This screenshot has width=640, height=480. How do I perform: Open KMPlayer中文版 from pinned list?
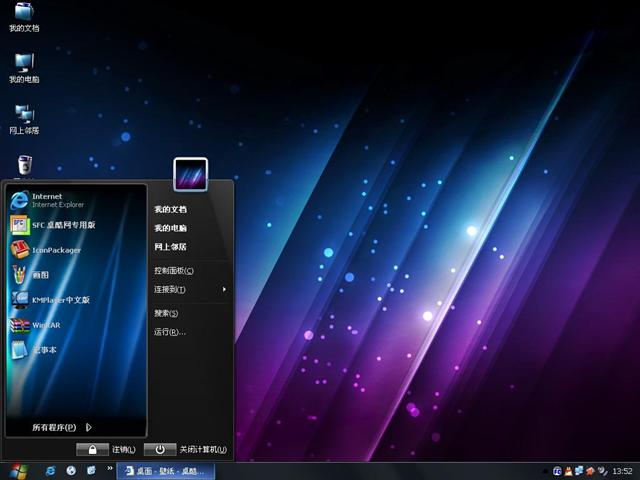(60, 299)
